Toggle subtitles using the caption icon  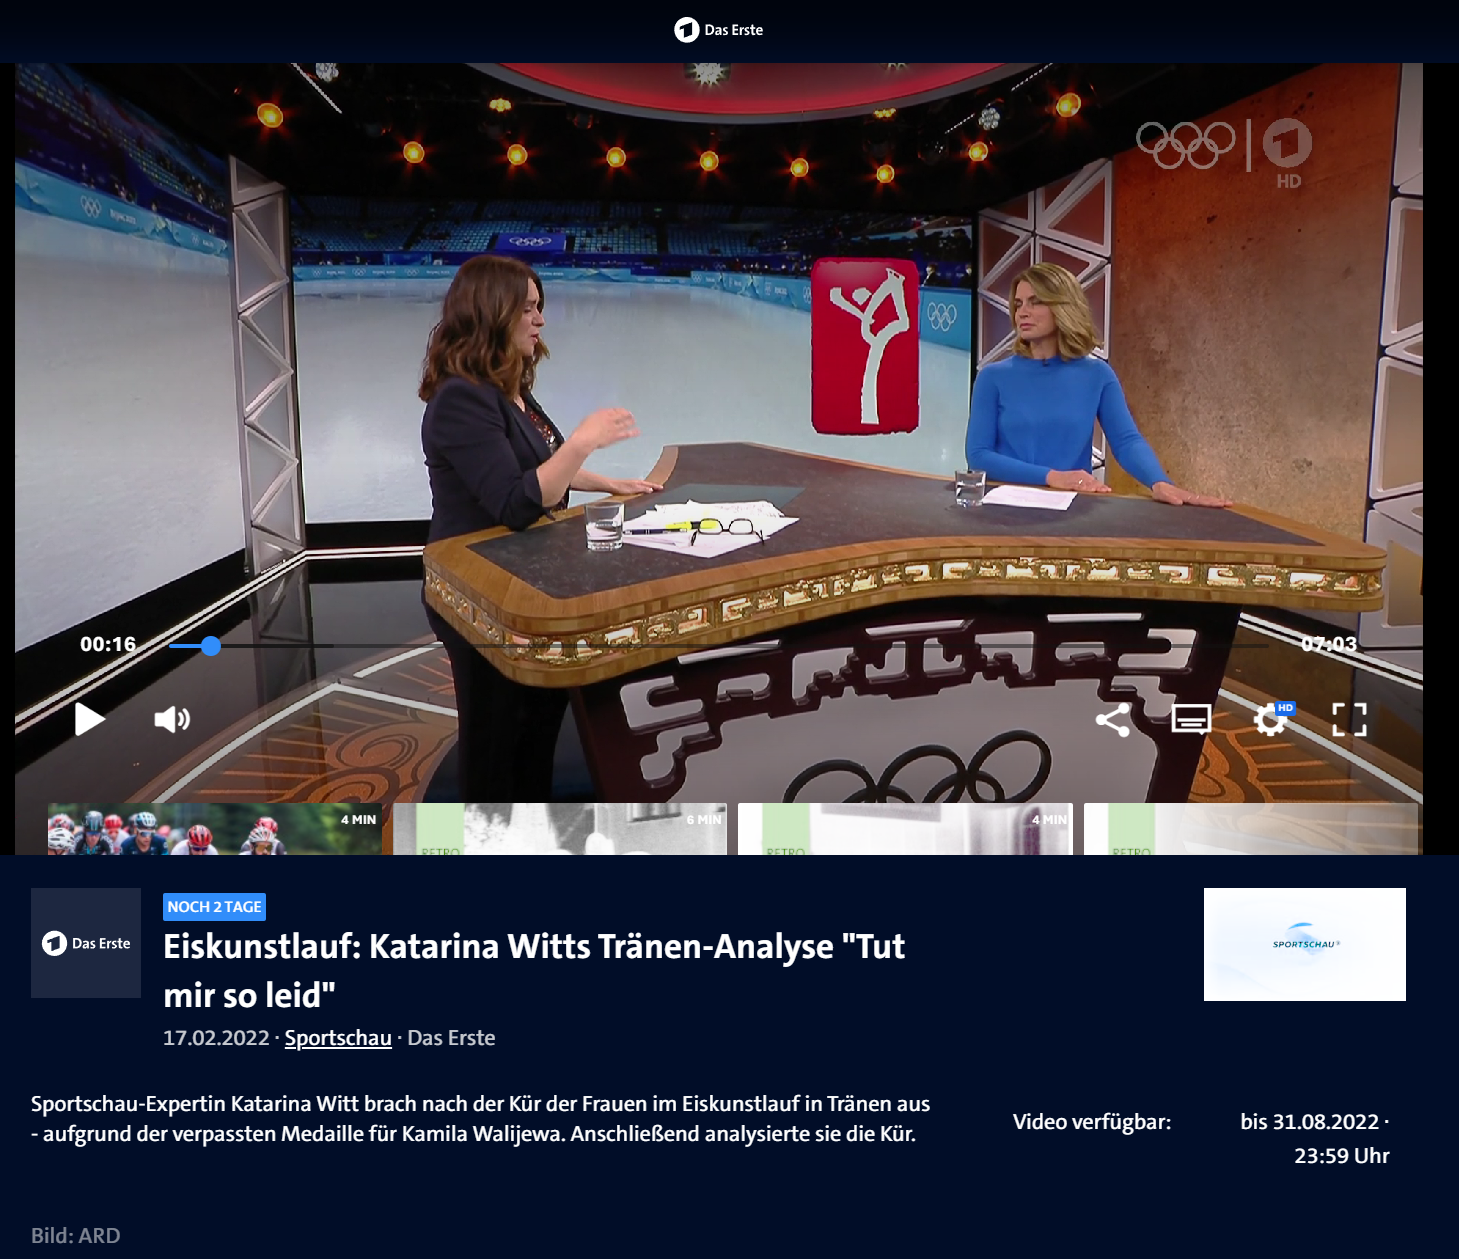pos(1191,719)
